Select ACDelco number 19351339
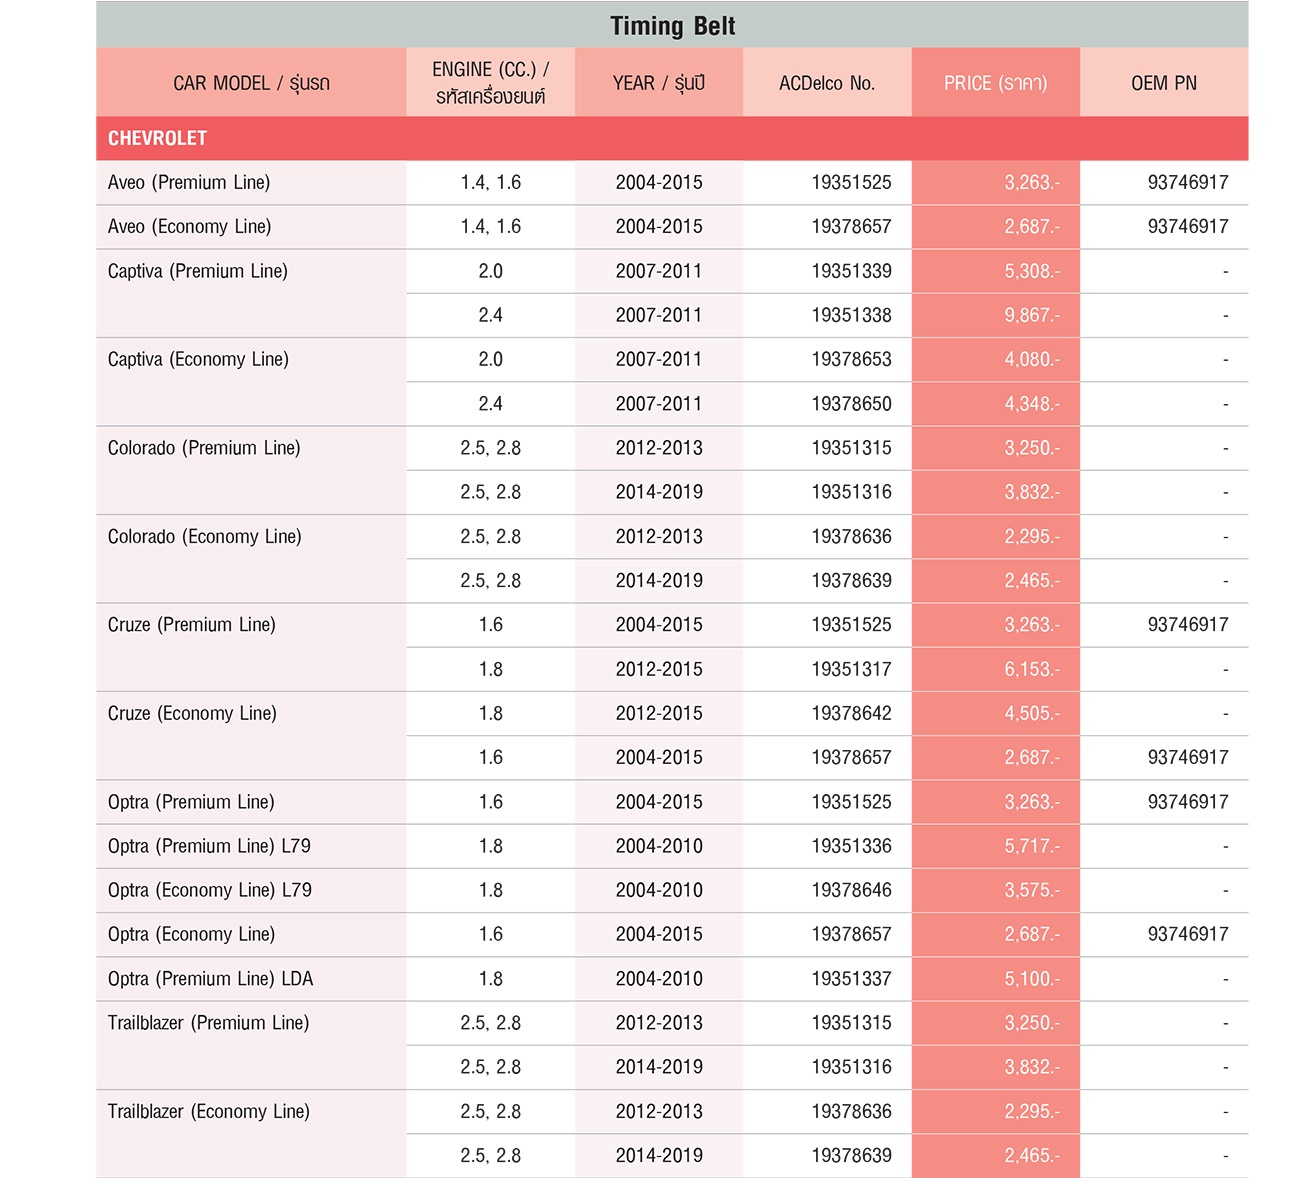The height and width of the screenshot is (1178, 1300). point(851,271)
